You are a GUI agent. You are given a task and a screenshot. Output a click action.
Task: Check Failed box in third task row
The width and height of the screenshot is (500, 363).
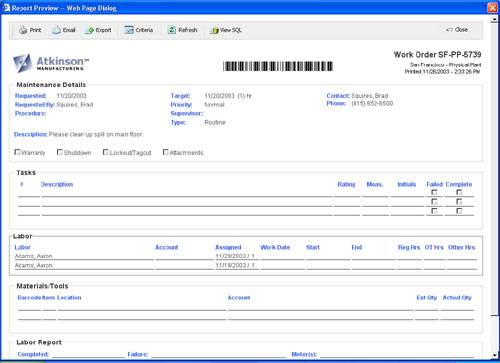pyautogui.click(x=434, y=211)
